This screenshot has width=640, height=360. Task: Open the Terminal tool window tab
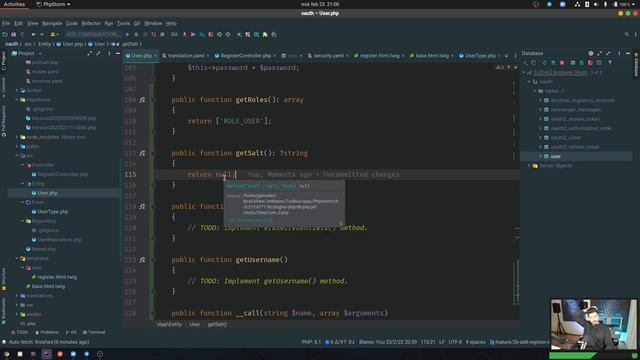94,332
